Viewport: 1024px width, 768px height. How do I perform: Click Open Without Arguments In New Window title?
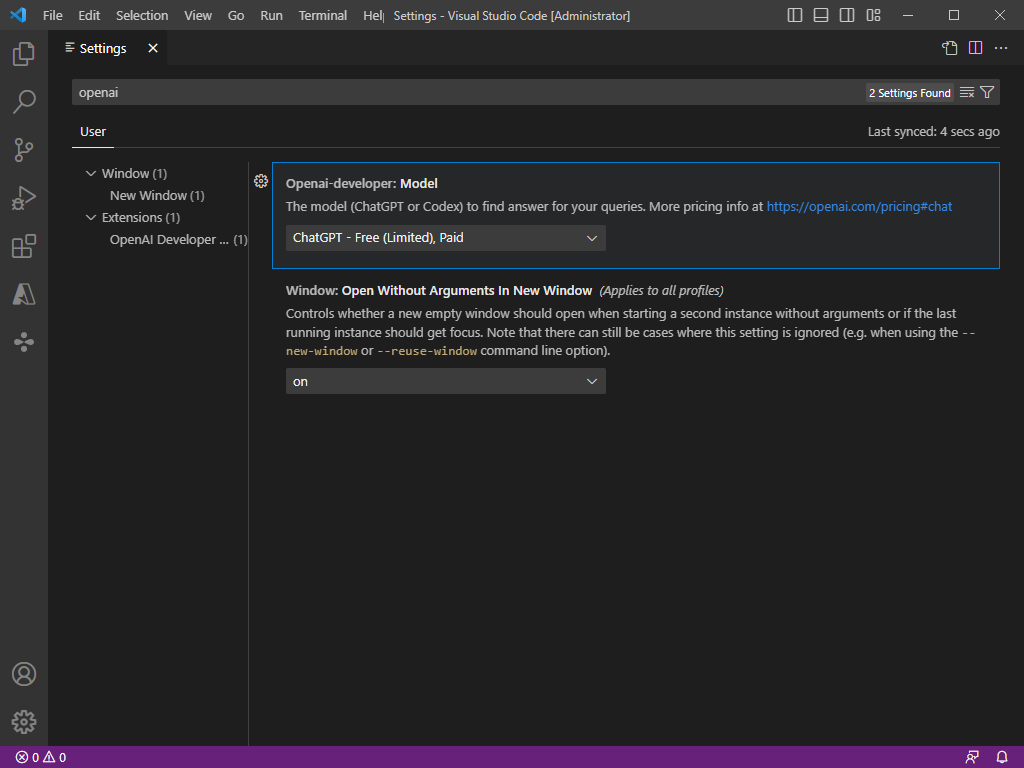467,291
